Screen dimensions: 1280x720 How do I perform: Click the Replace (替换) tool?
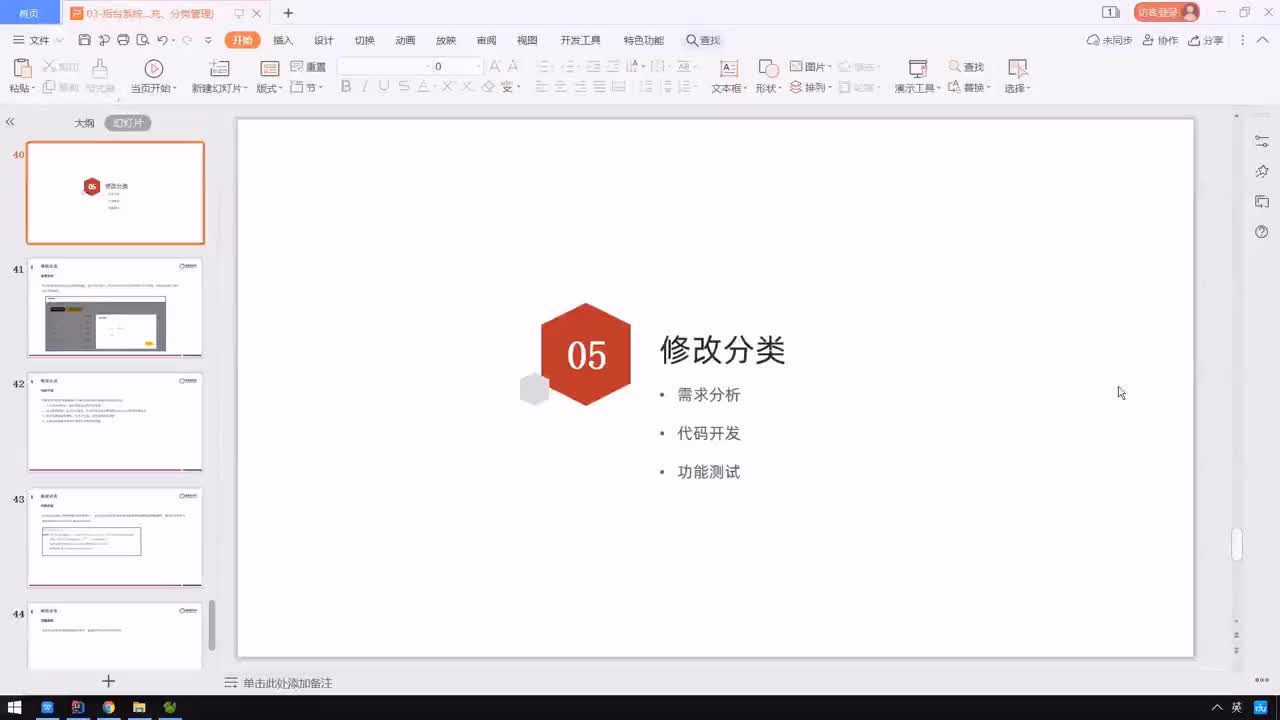pyautogui.click(x=968, y=87)
